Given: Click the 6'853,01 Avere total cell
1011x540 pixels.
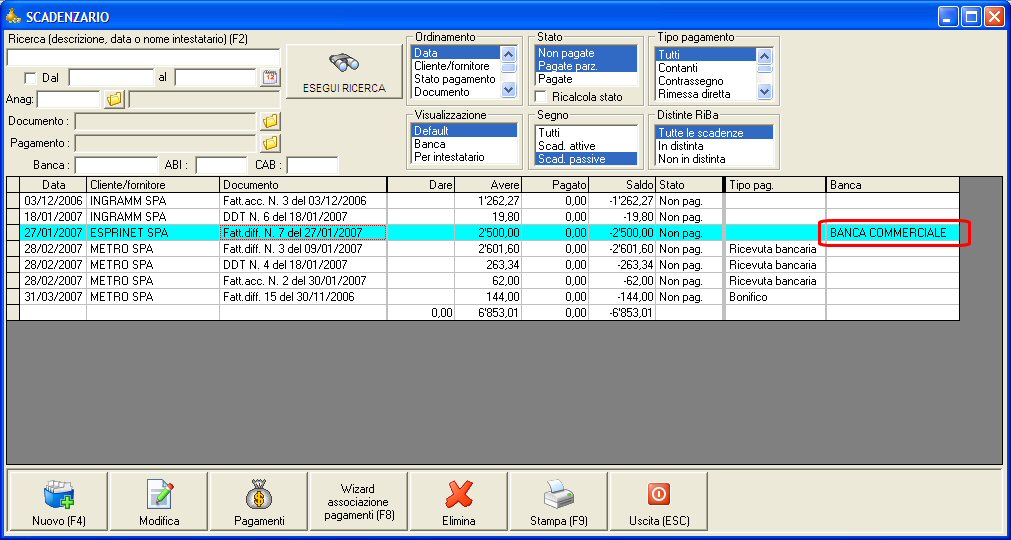Looking at the screenshot, I should click(487, 313).
